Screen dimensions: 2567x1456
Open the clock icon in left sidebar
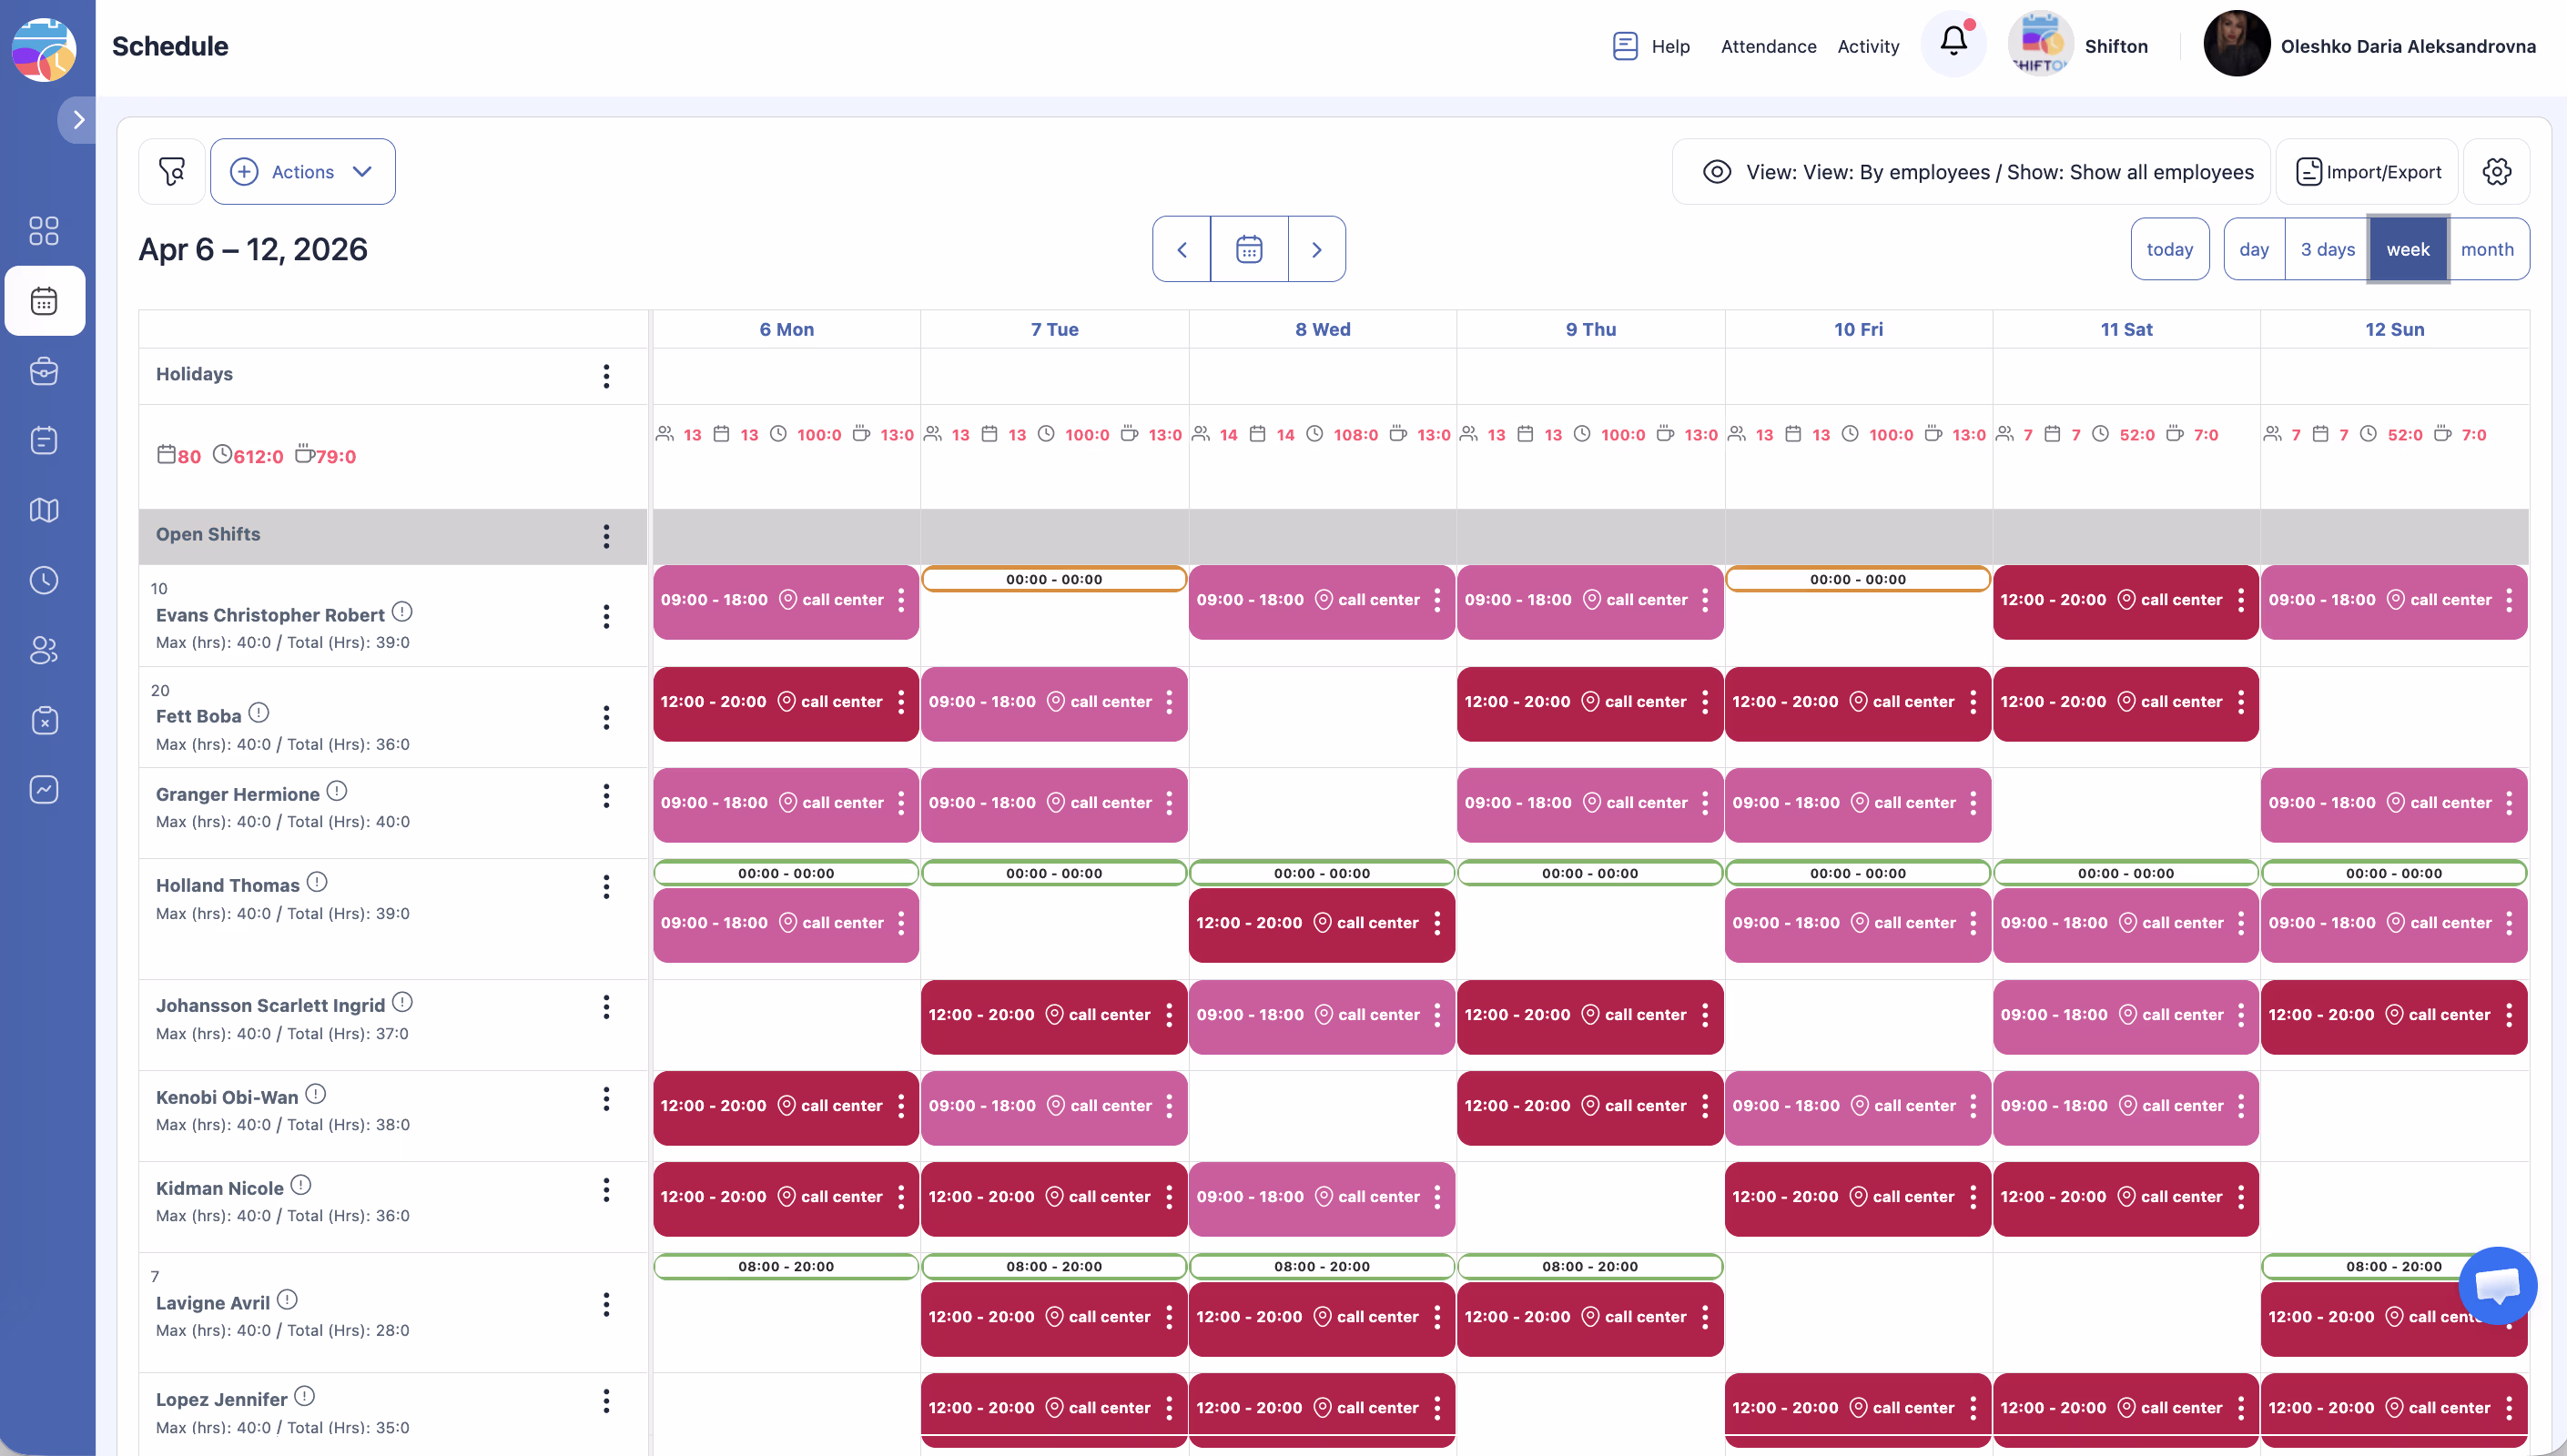point(44,580)
